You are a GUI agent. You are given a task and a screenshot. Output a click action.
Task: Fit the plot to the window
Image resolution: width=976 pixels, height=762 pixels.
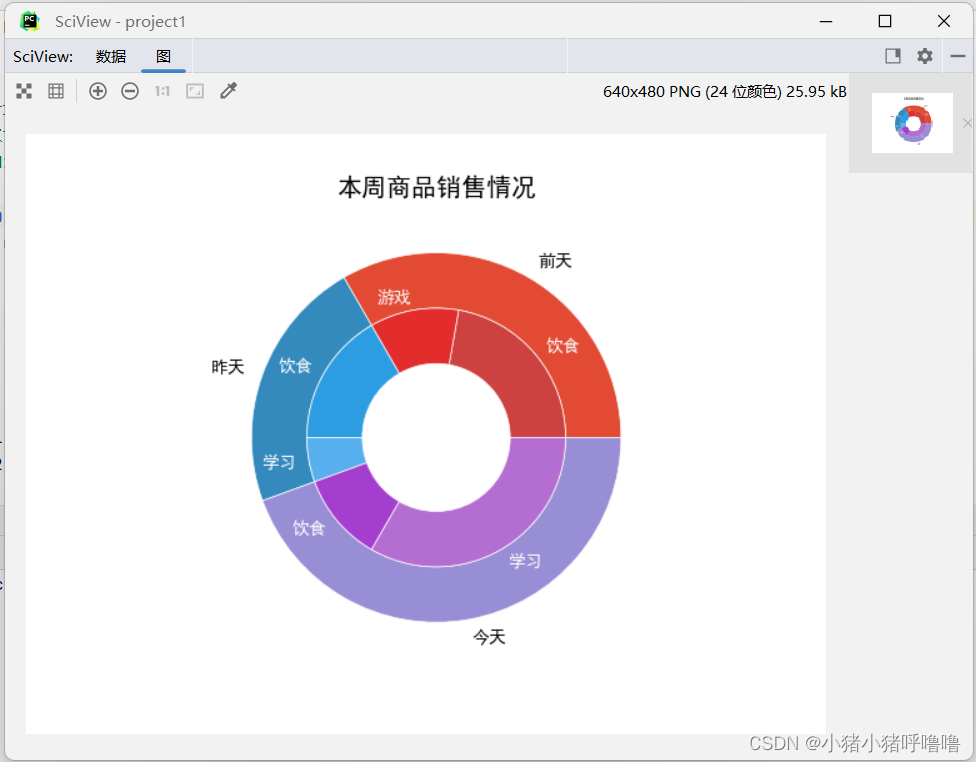(x=24, y=91)
